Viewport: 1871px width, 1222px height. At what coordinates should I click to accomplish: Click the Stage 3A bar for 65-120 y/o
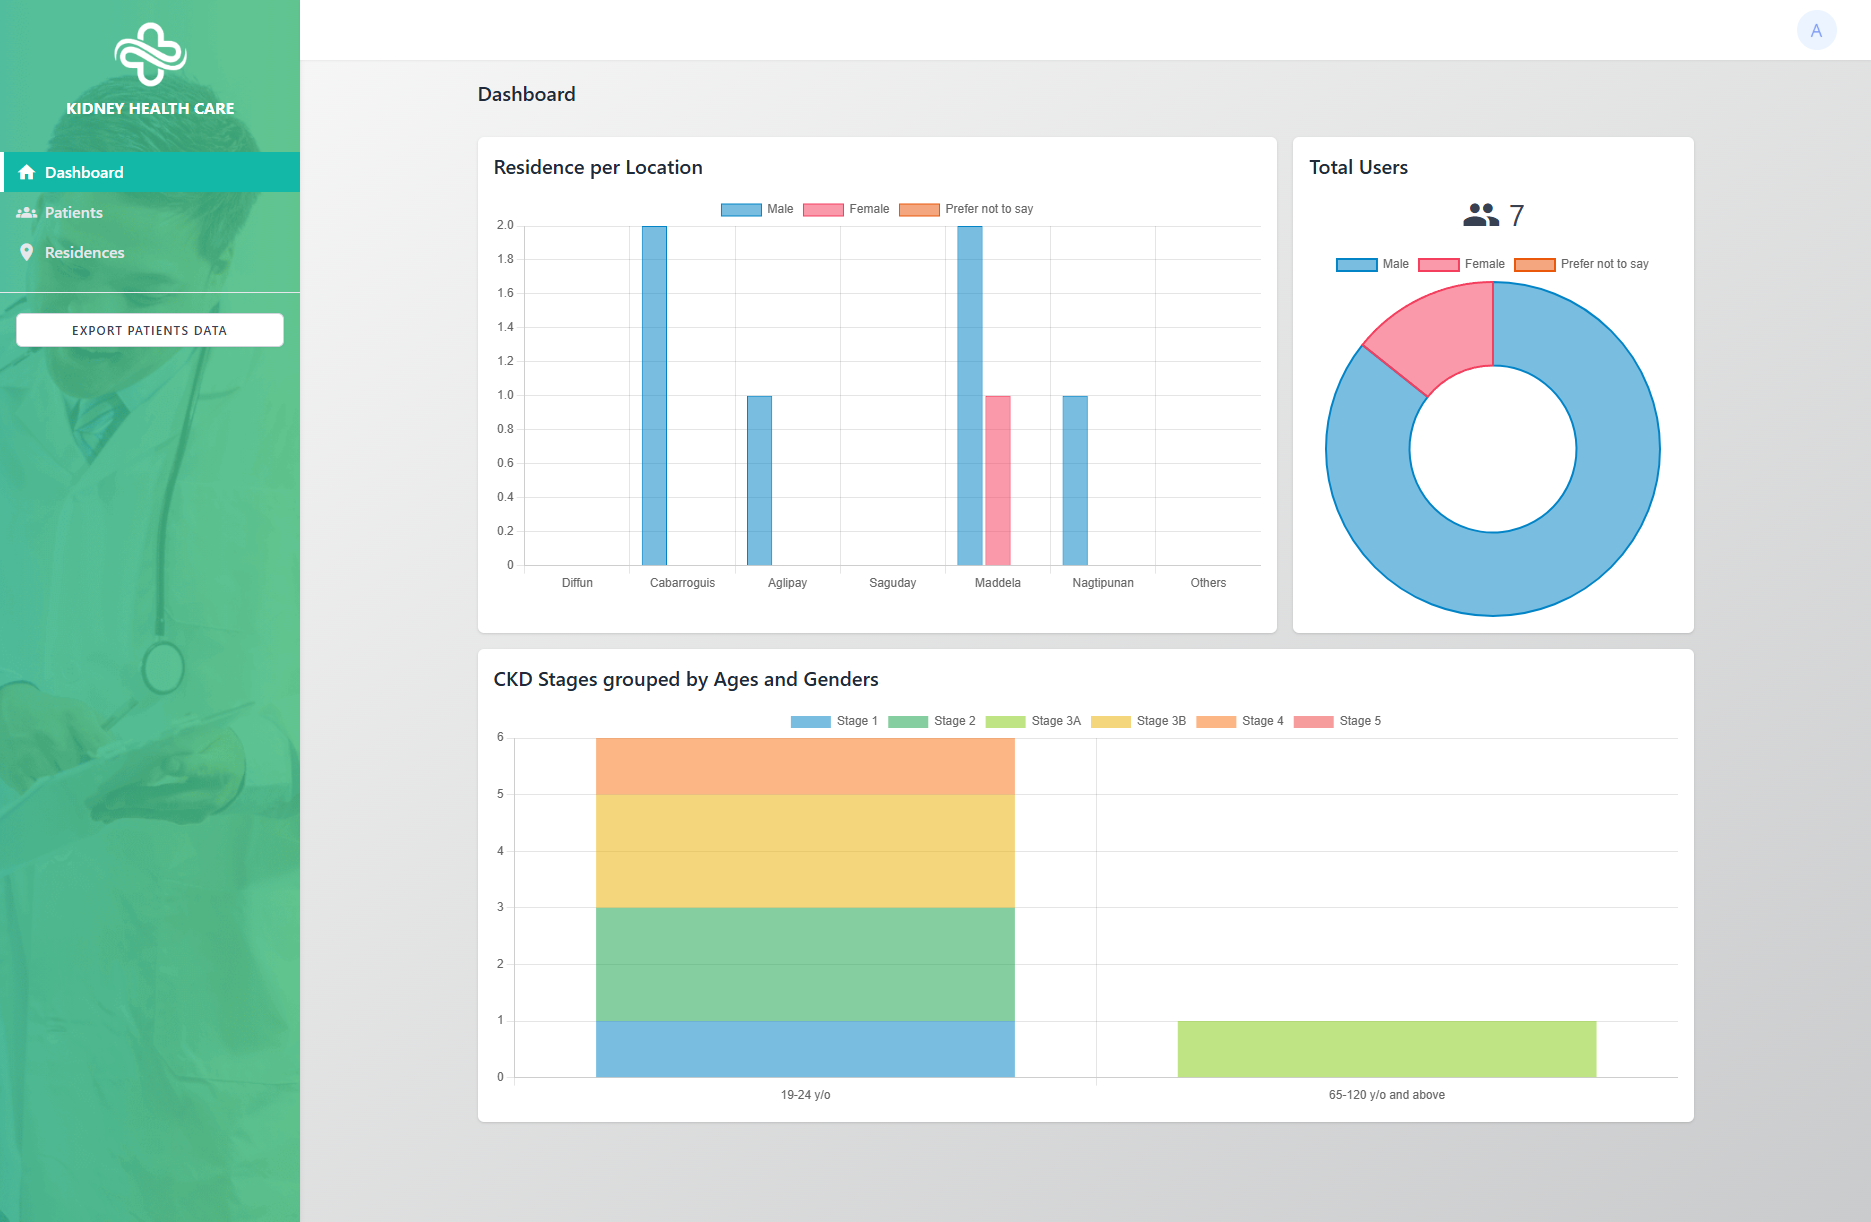point(1386,1049)
